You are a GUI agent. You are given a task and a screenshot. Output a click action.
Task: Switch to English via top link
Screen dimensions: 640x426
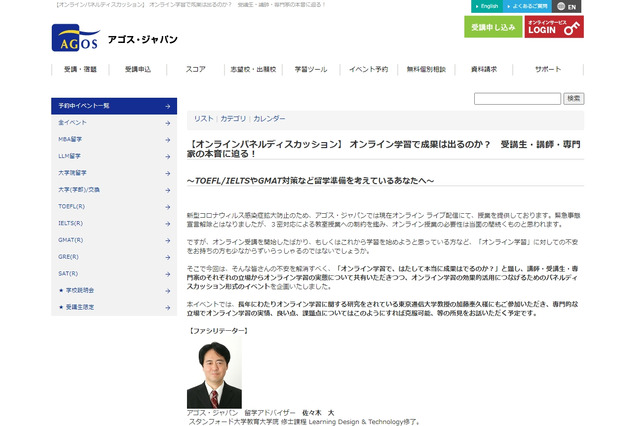(487, 6)
